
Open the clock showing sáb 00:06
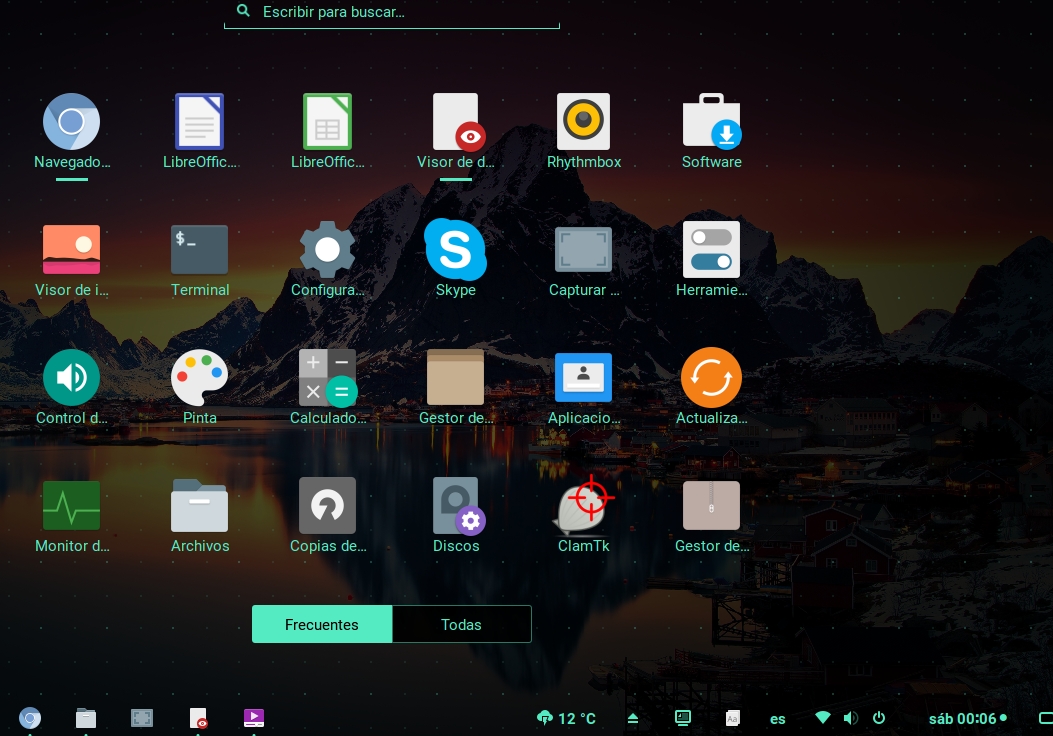click(x=962, y=718)
